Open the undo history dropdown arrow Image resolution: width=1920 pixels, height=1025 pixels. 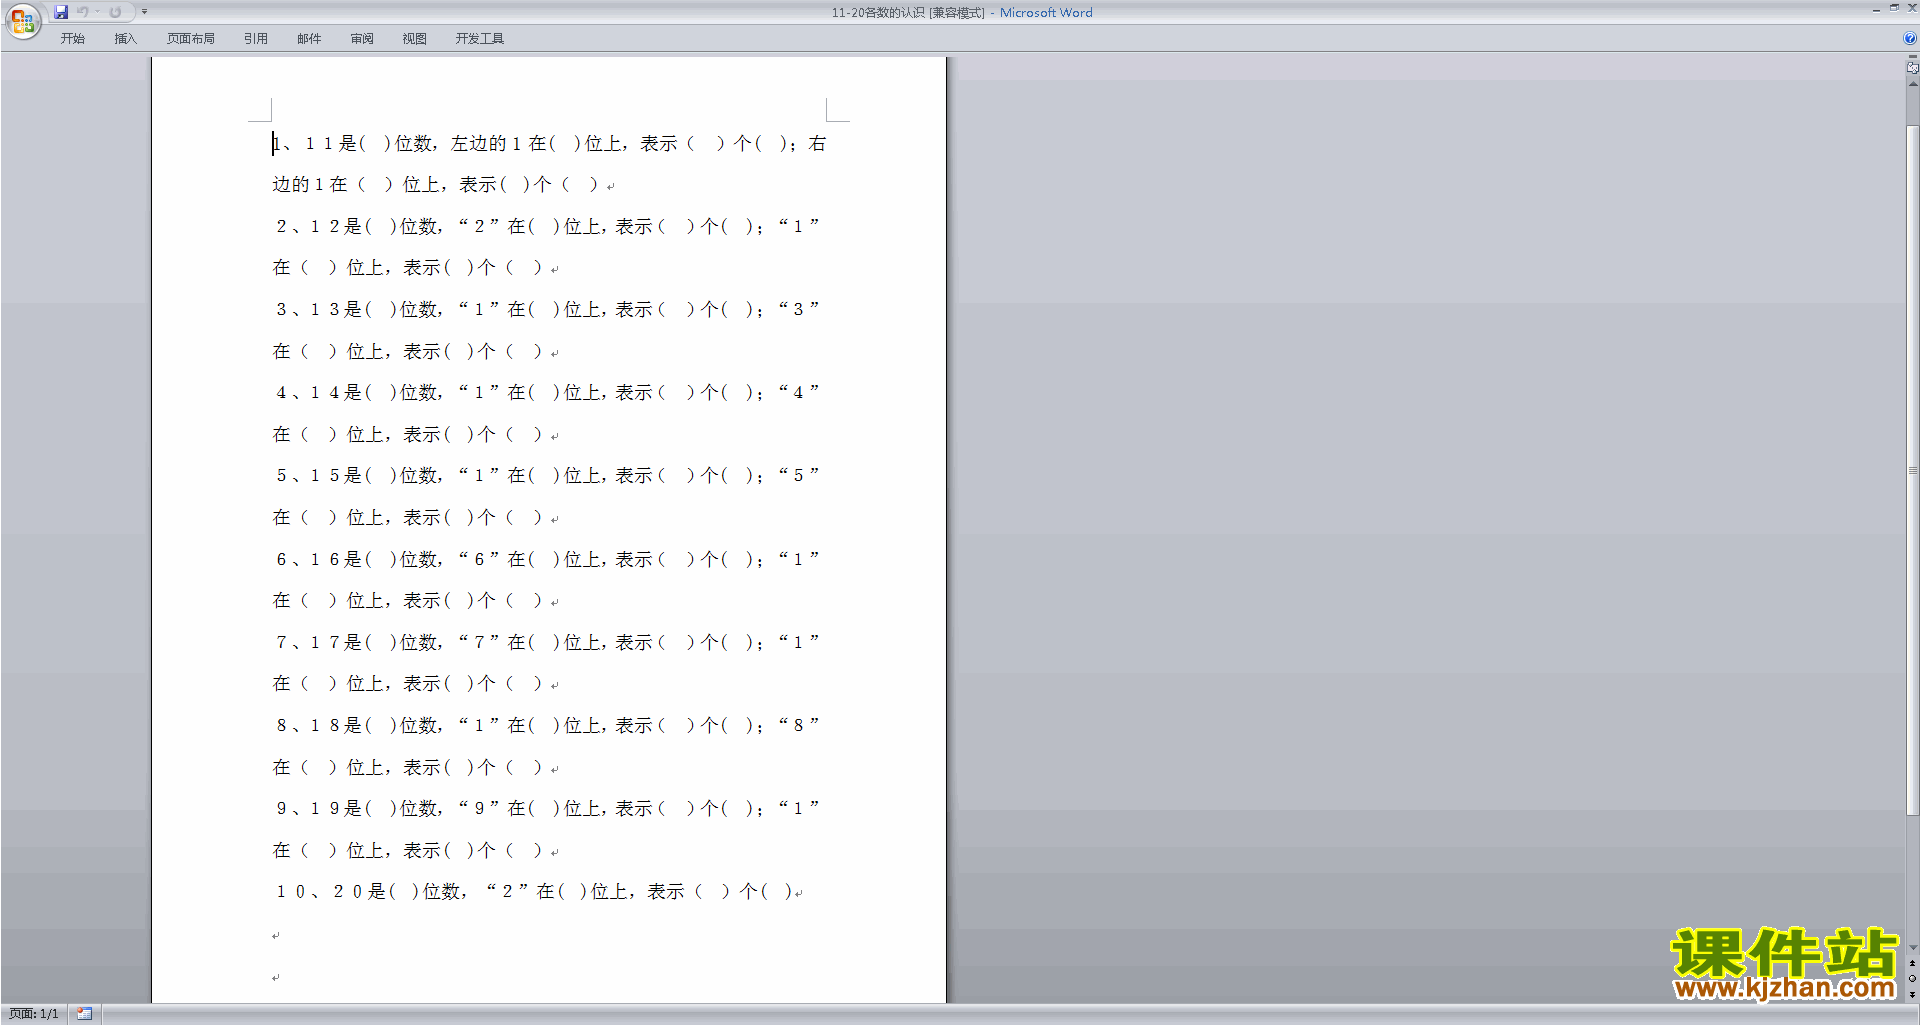click(x=97, y=12)
